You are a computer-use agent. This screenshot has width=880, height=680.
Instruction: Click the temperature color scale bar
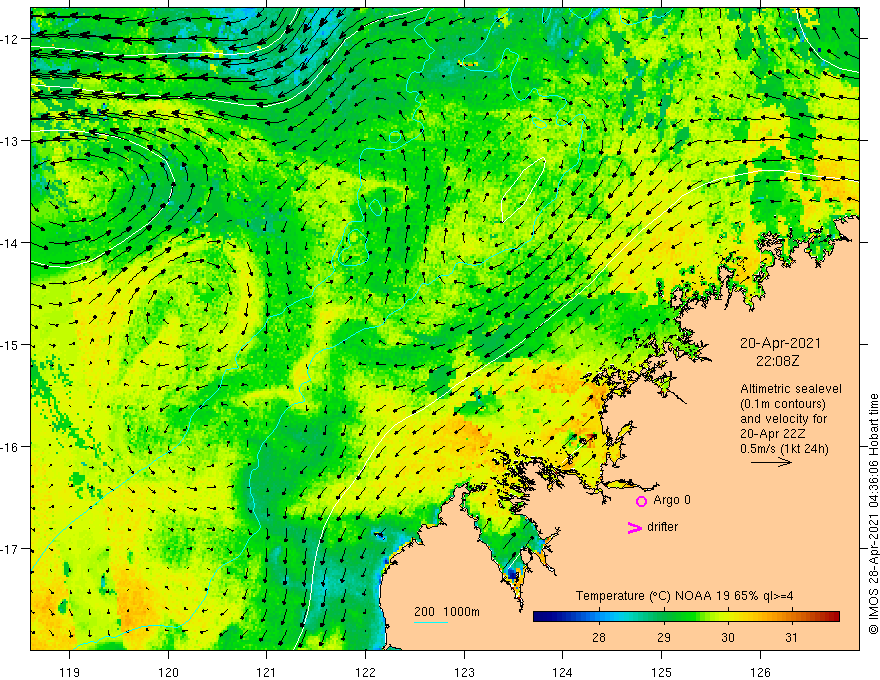pos(686,617)
